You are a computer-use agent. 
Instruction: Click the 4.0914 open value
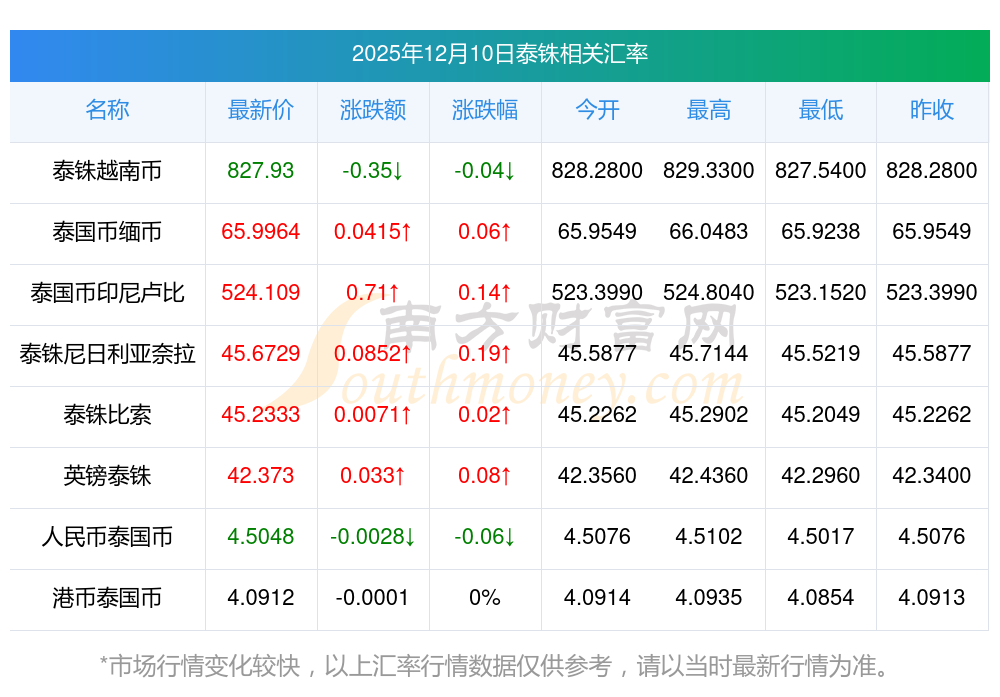[597, 598]
